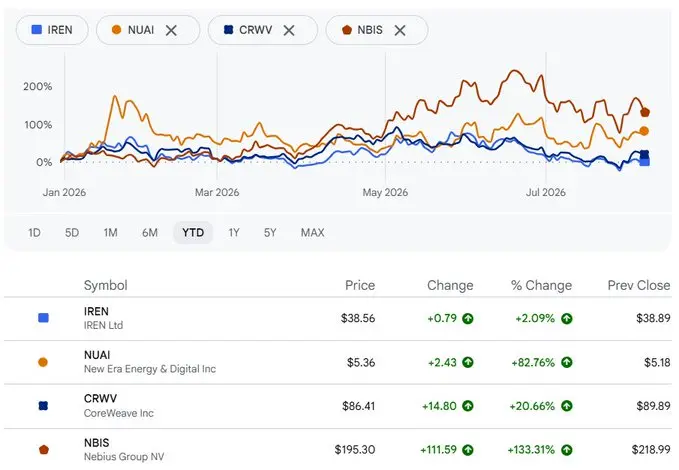This screenshot has width=679, height=470.
Task: Switch chart range to 5D
Action: [x=72, y=233]
